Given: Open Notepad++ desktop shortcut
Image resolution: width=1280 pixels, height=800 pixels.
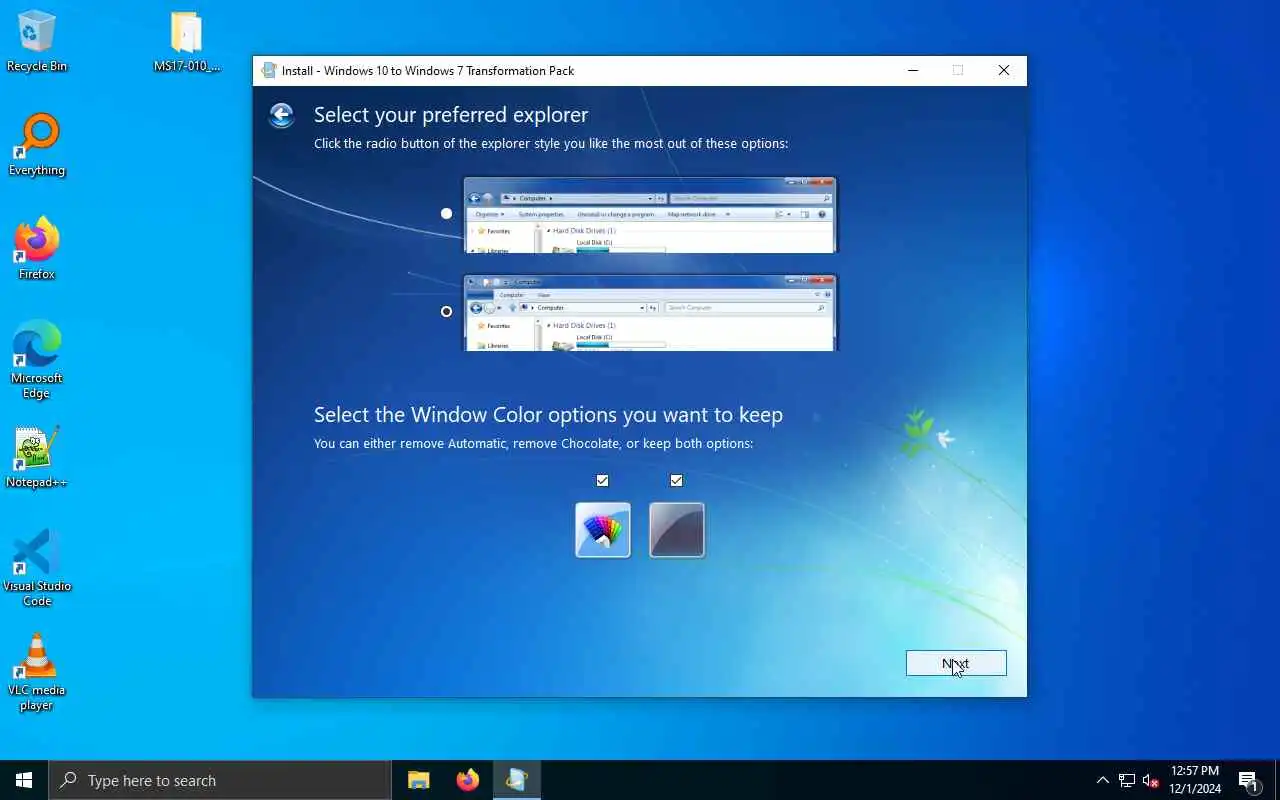Looking at the screenshot, I should point(37,458).
